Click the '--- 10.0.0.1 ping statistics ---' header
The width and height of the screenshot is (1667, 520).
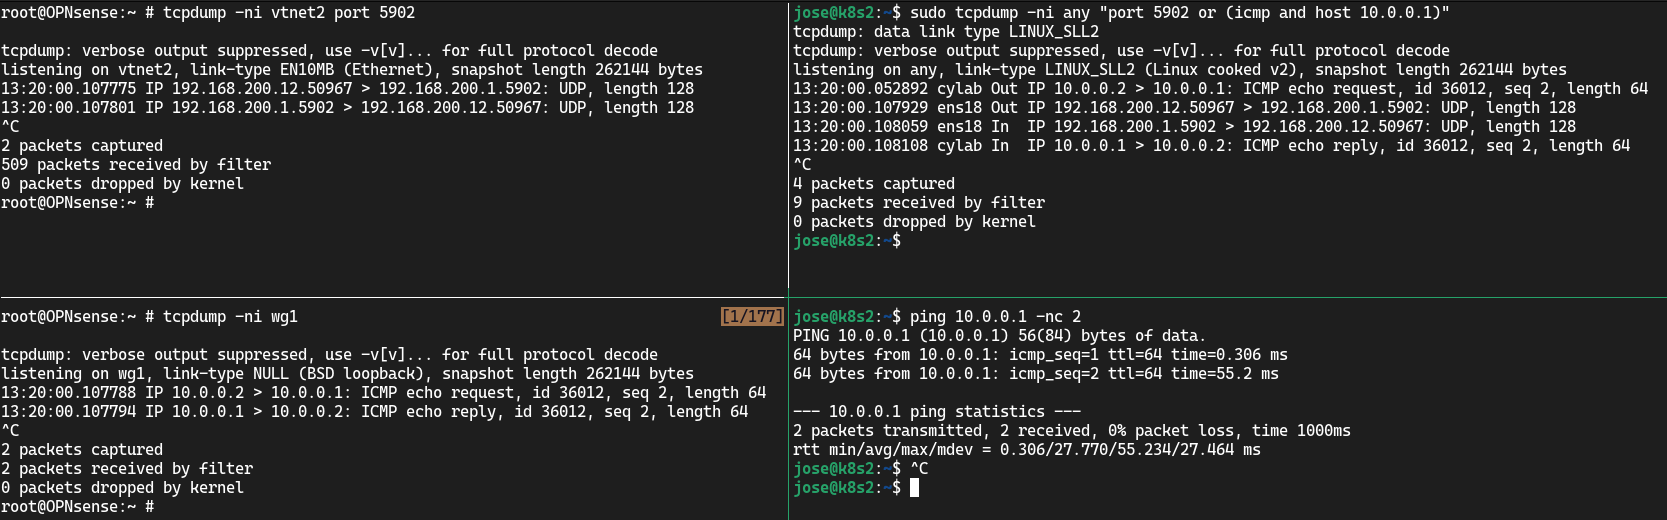coord(936,412)
